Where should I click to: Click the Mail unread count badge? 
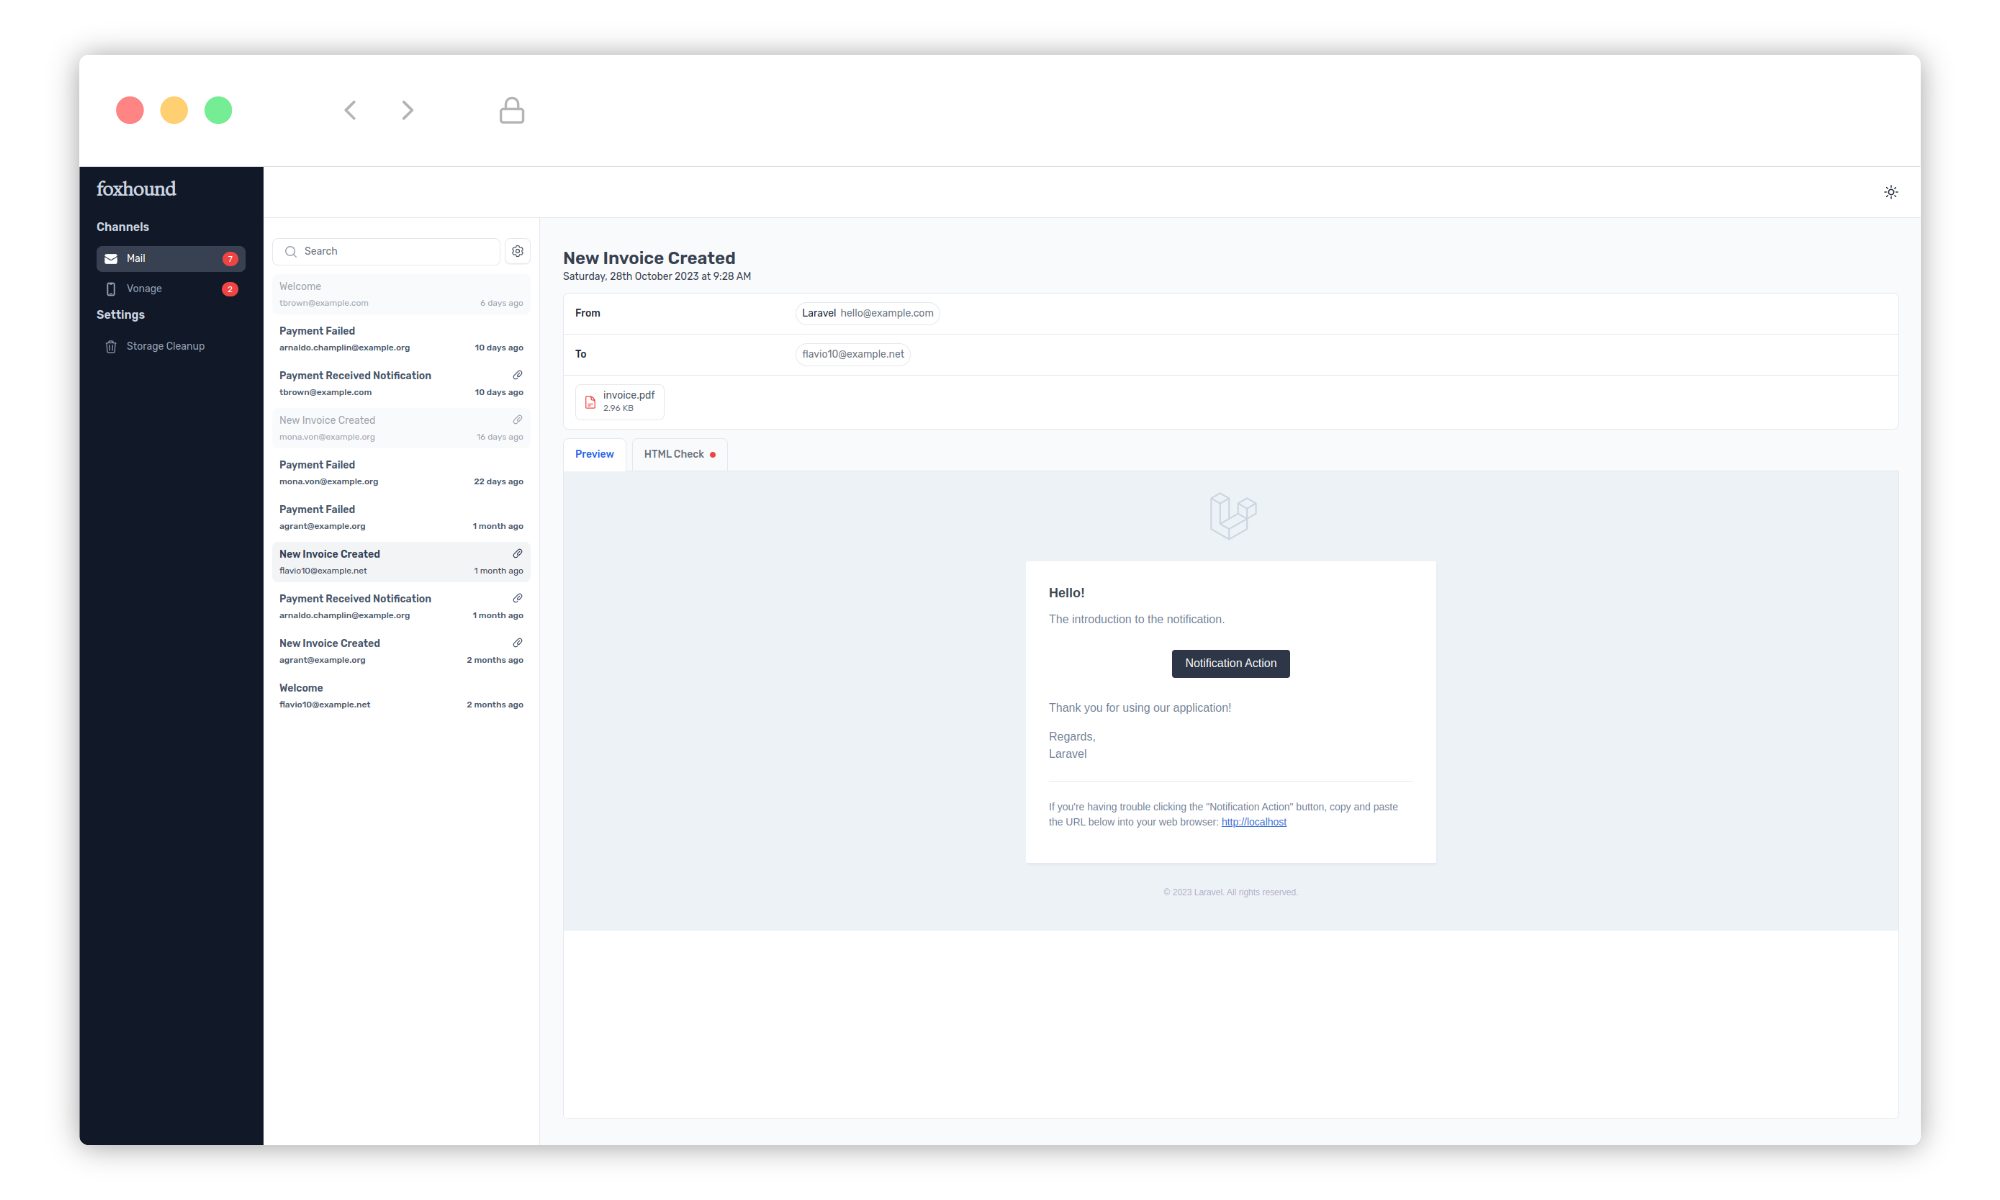(230, 259)
